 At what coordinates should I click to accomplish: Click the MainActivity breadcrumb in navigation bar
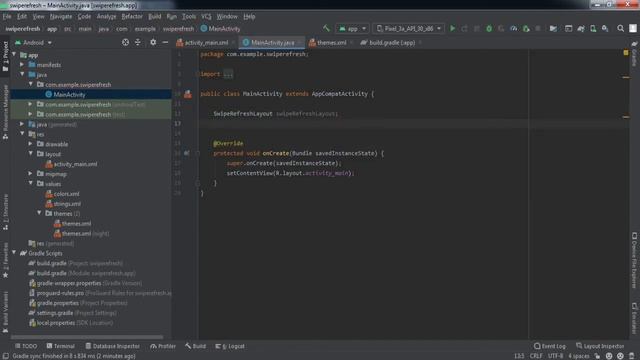220,29
